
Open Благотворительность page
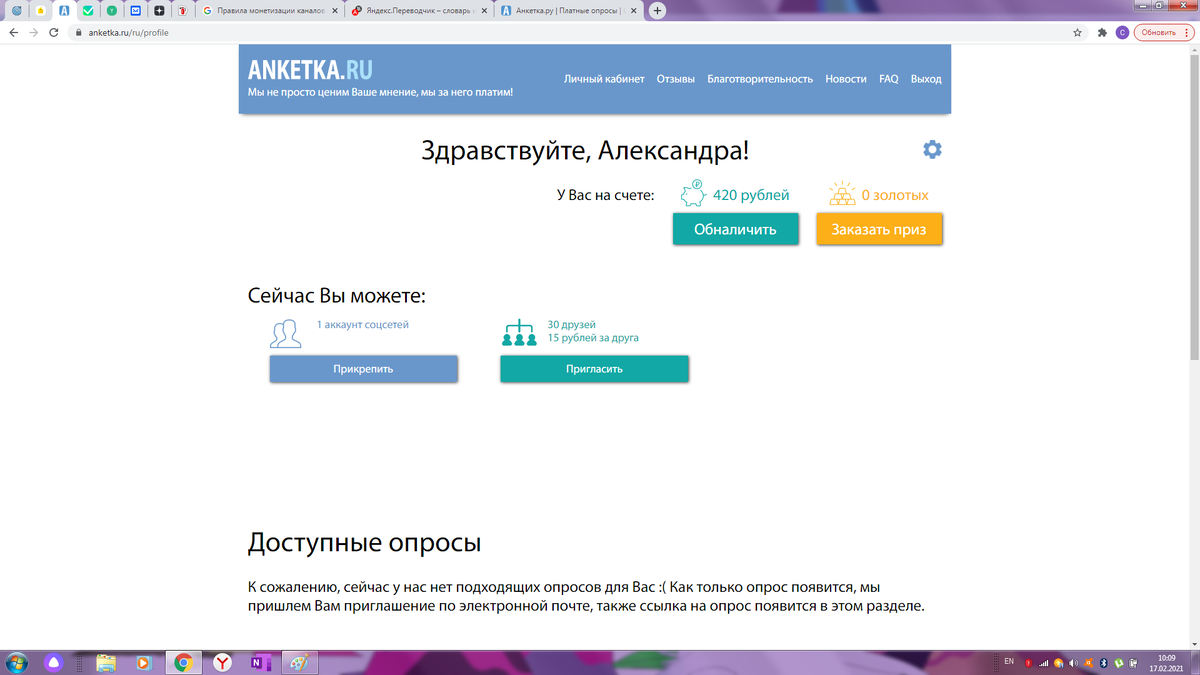pos(760,79)
